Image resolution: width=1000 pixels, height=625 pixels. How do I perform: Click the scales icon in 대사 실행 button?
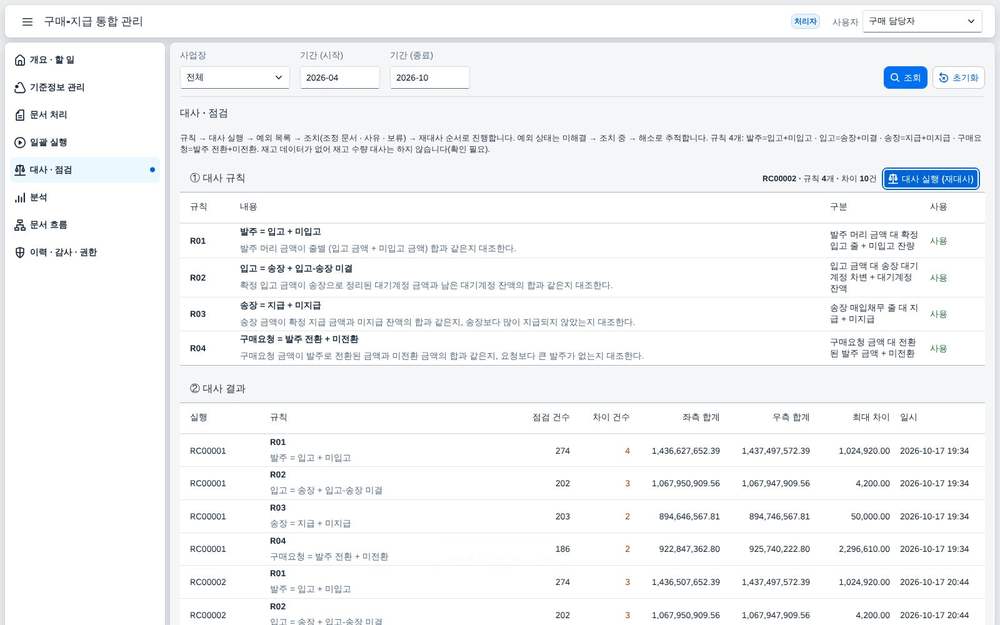tap(893, 179)
